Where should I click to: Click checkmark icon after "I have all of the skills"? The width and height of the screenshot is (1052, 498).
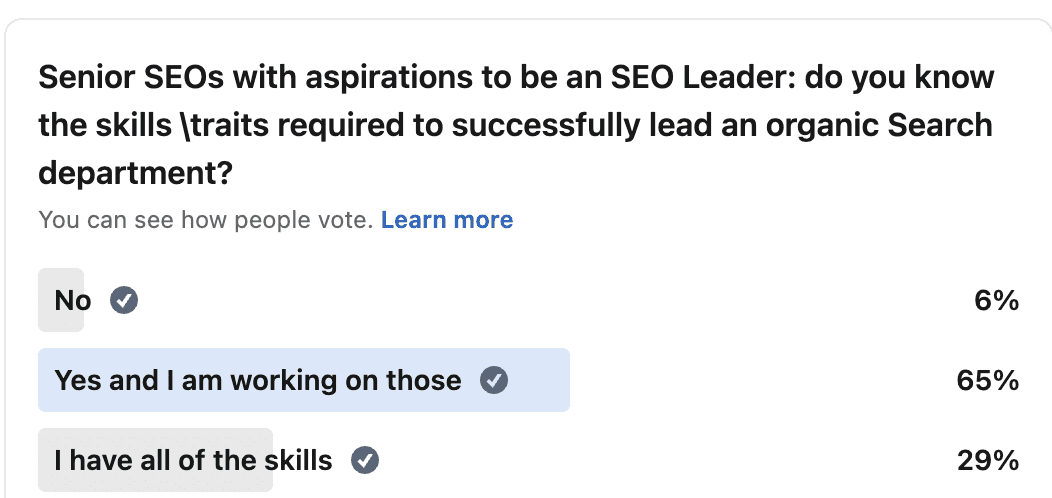pyautogui.click(x=365, y=460)
